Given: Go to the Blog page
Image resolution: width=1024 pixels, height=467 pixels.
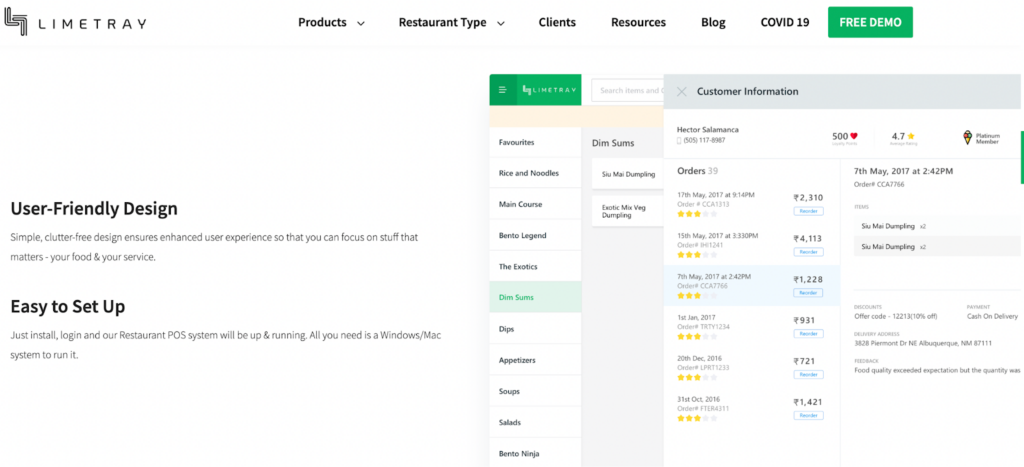Looking at the screenshot, I should (x=713, y=22).
